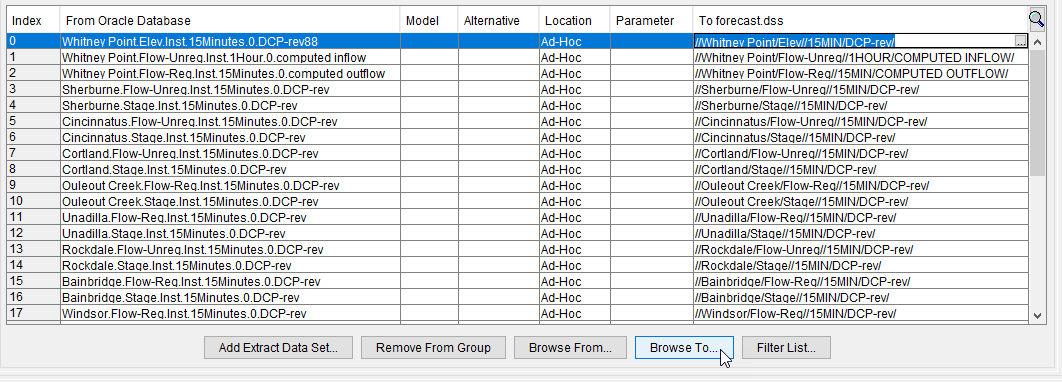Click Ad-Hoc location in index 12 row
Image resolution: width=1062 pixels, height=382 pixels.
(x=574, y=234)
